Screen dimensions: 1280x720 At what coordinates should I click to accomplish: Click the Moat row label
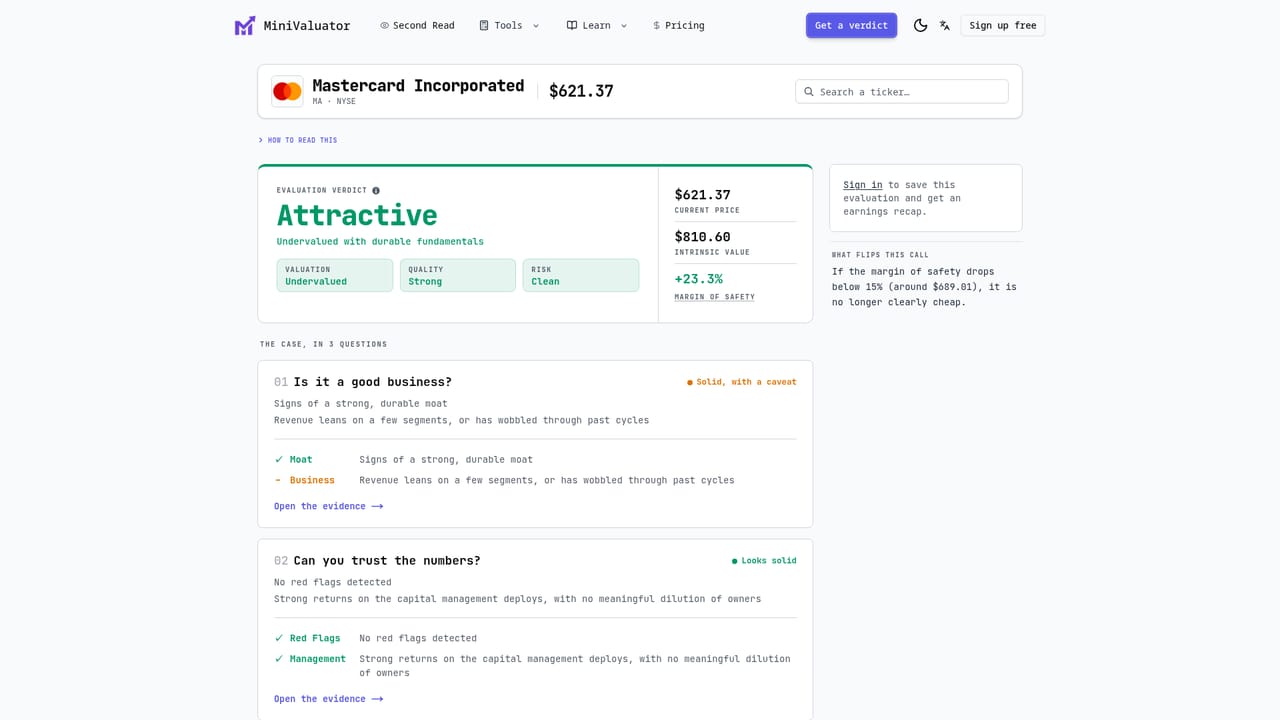click(301, 460)
